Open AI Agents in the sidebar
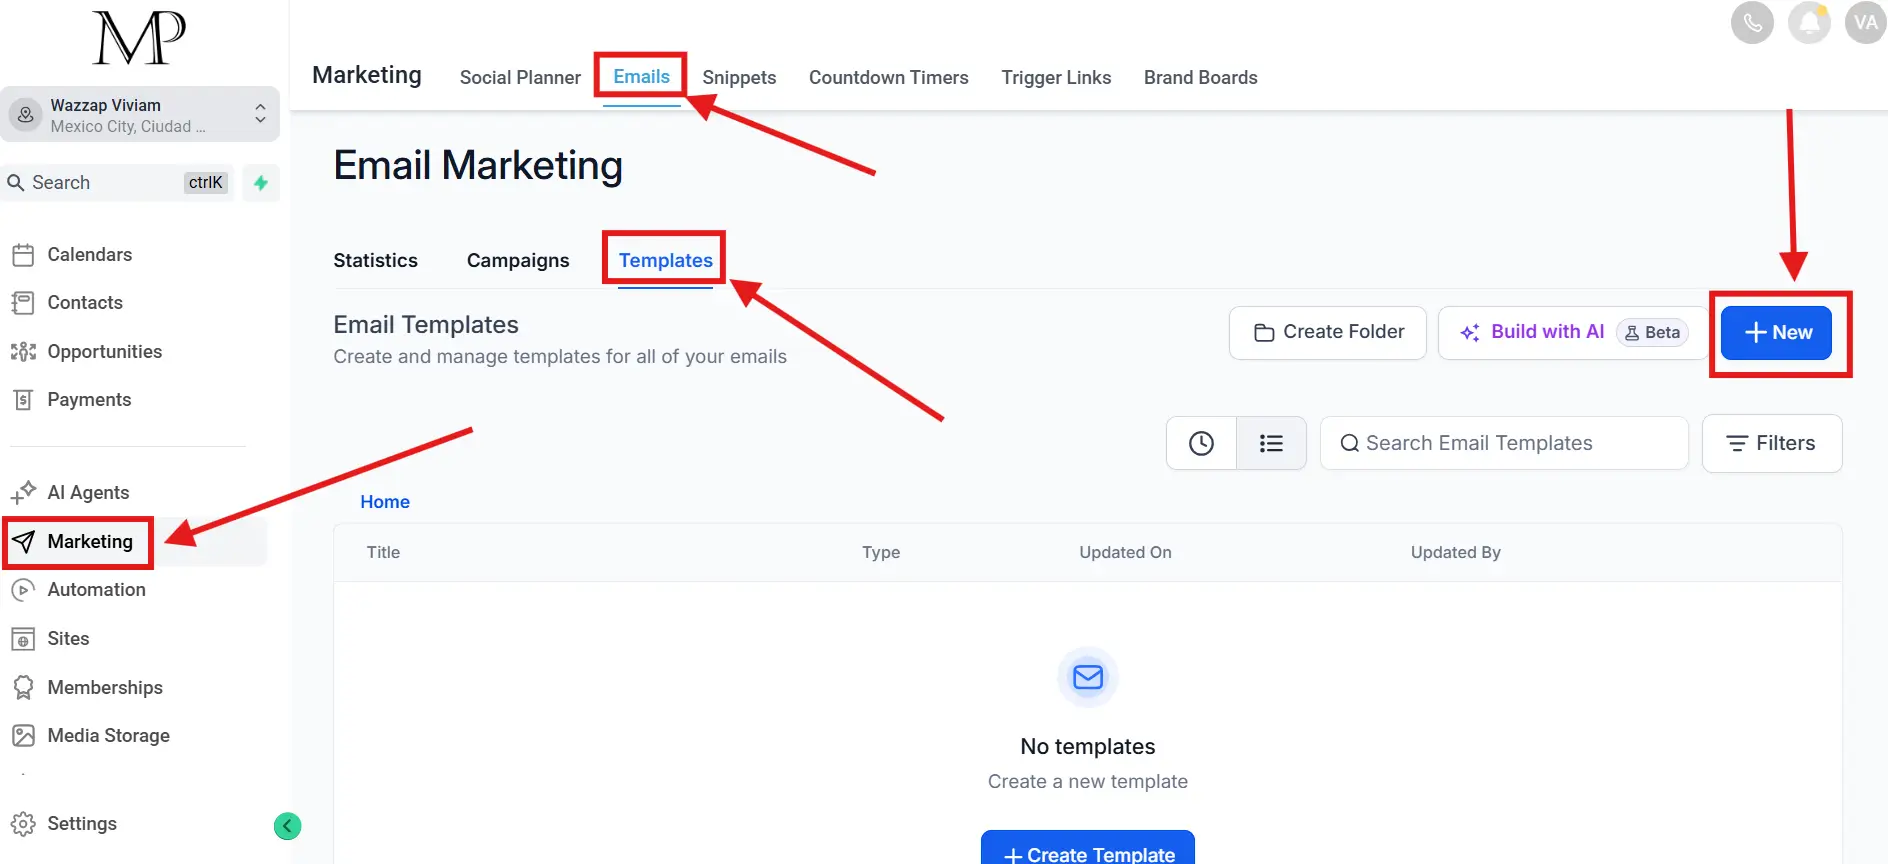The width and height of the screenshot is (1888, 864). coord(88,493)
